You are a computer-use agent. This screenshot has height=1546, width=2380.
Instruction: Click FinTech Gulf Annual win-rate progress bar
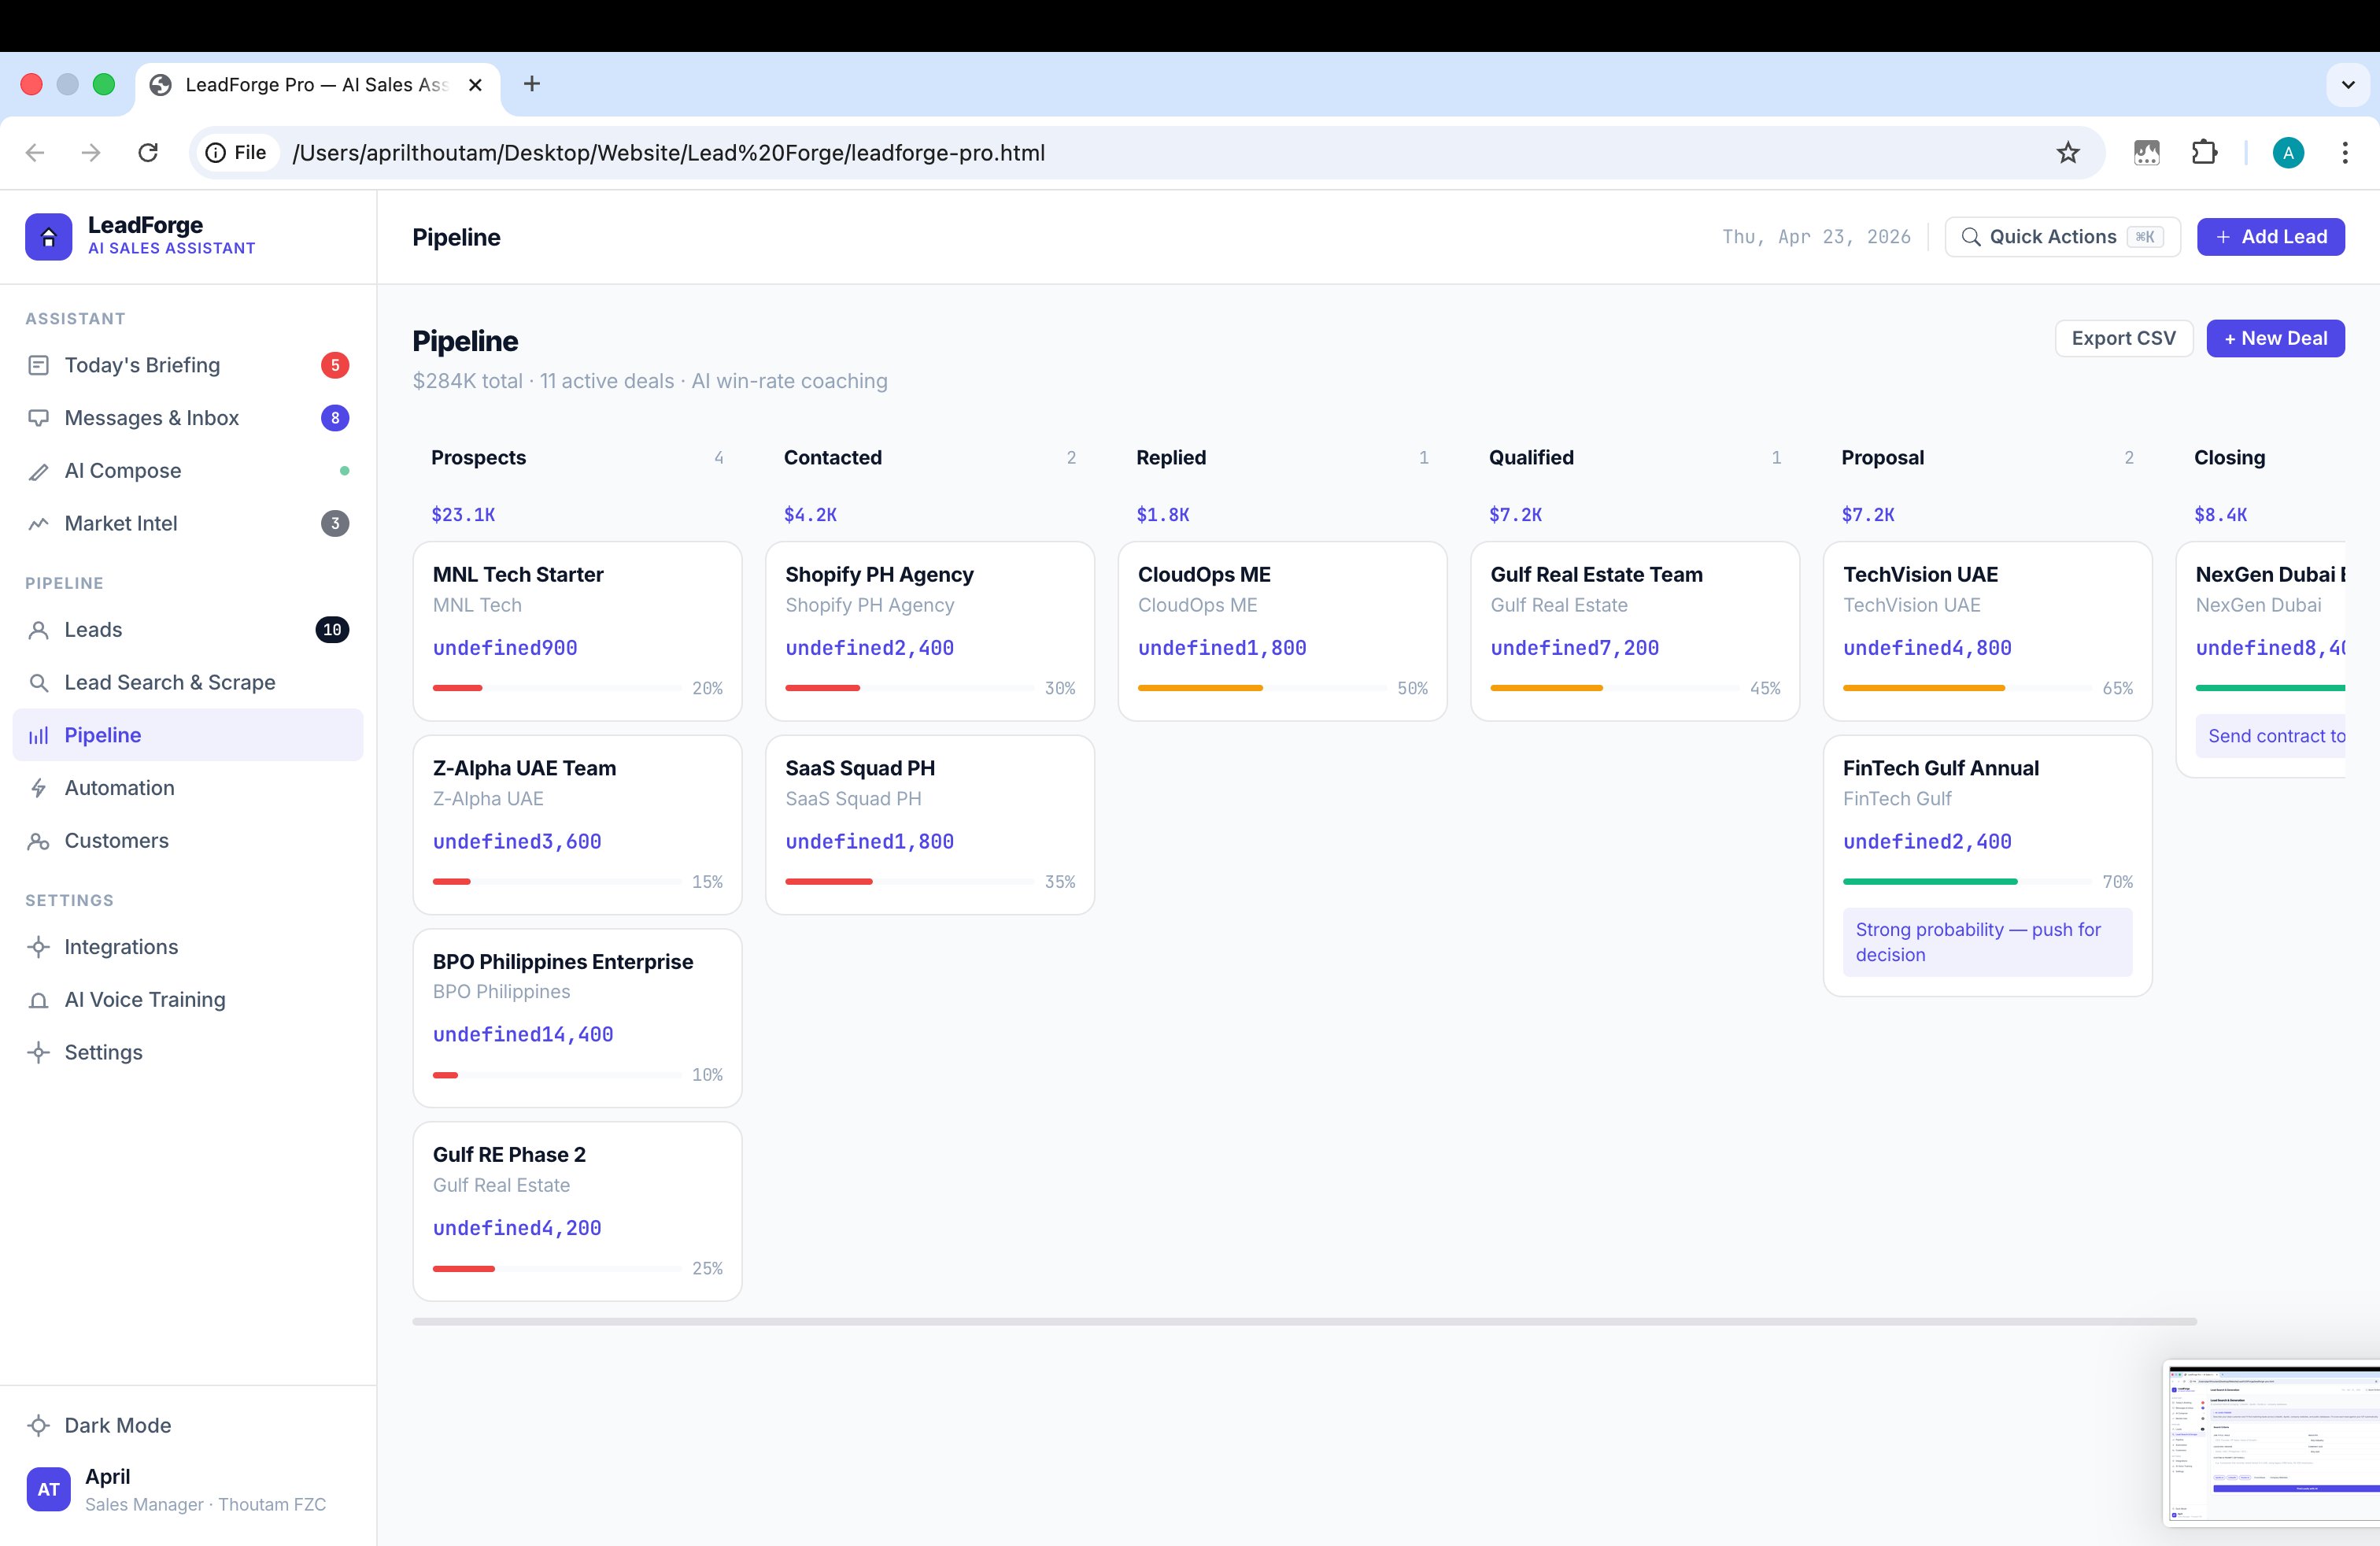[x=1966, y=881]
